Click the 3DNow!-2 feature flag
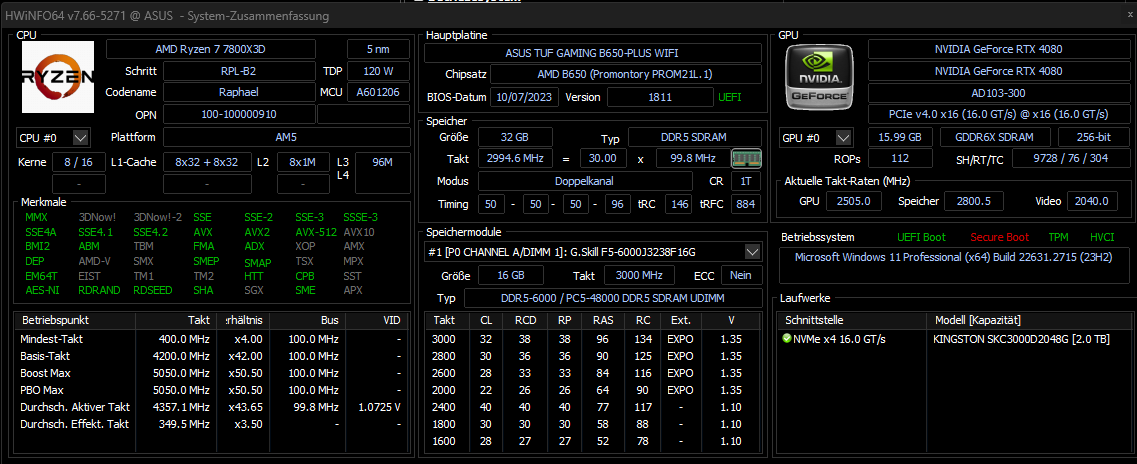This screenshot has width=1137, height=464. 158,217
